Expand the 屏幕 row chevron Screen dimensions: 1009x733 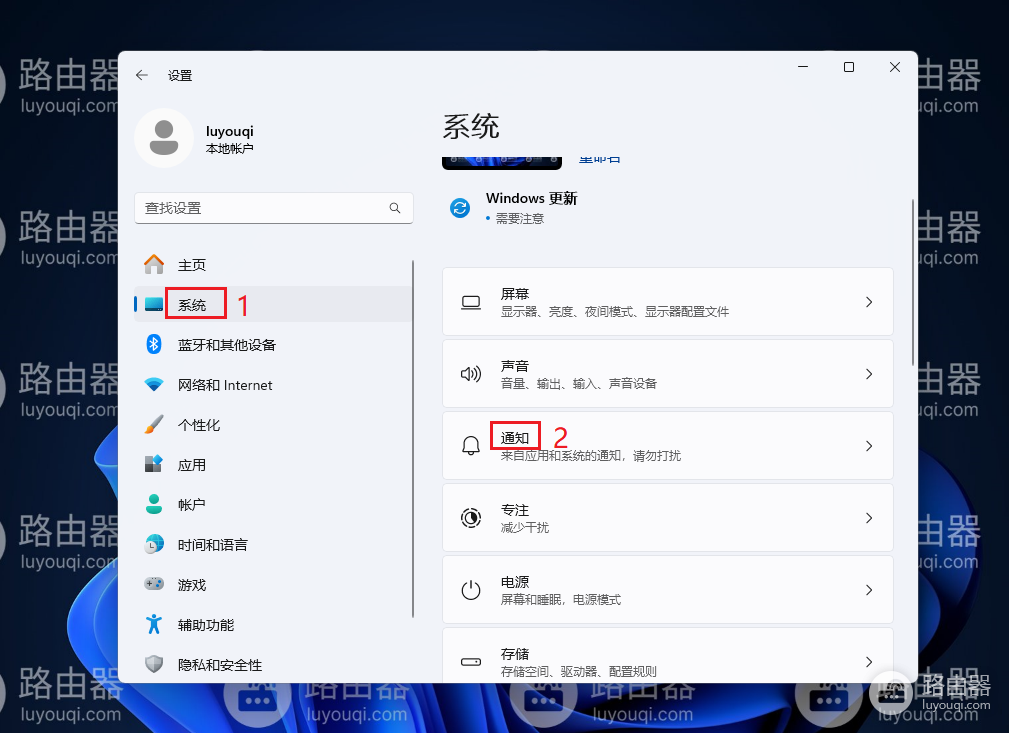[x=869, y=302]
